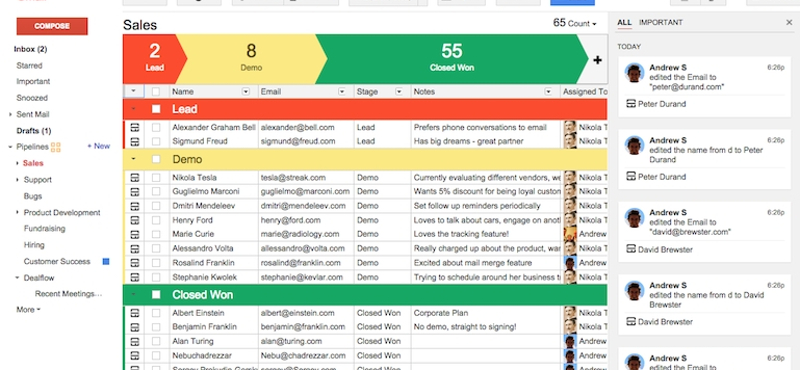Open box icon for Alessandro Volta row
The image size is (800, 370).
(135, 249)
